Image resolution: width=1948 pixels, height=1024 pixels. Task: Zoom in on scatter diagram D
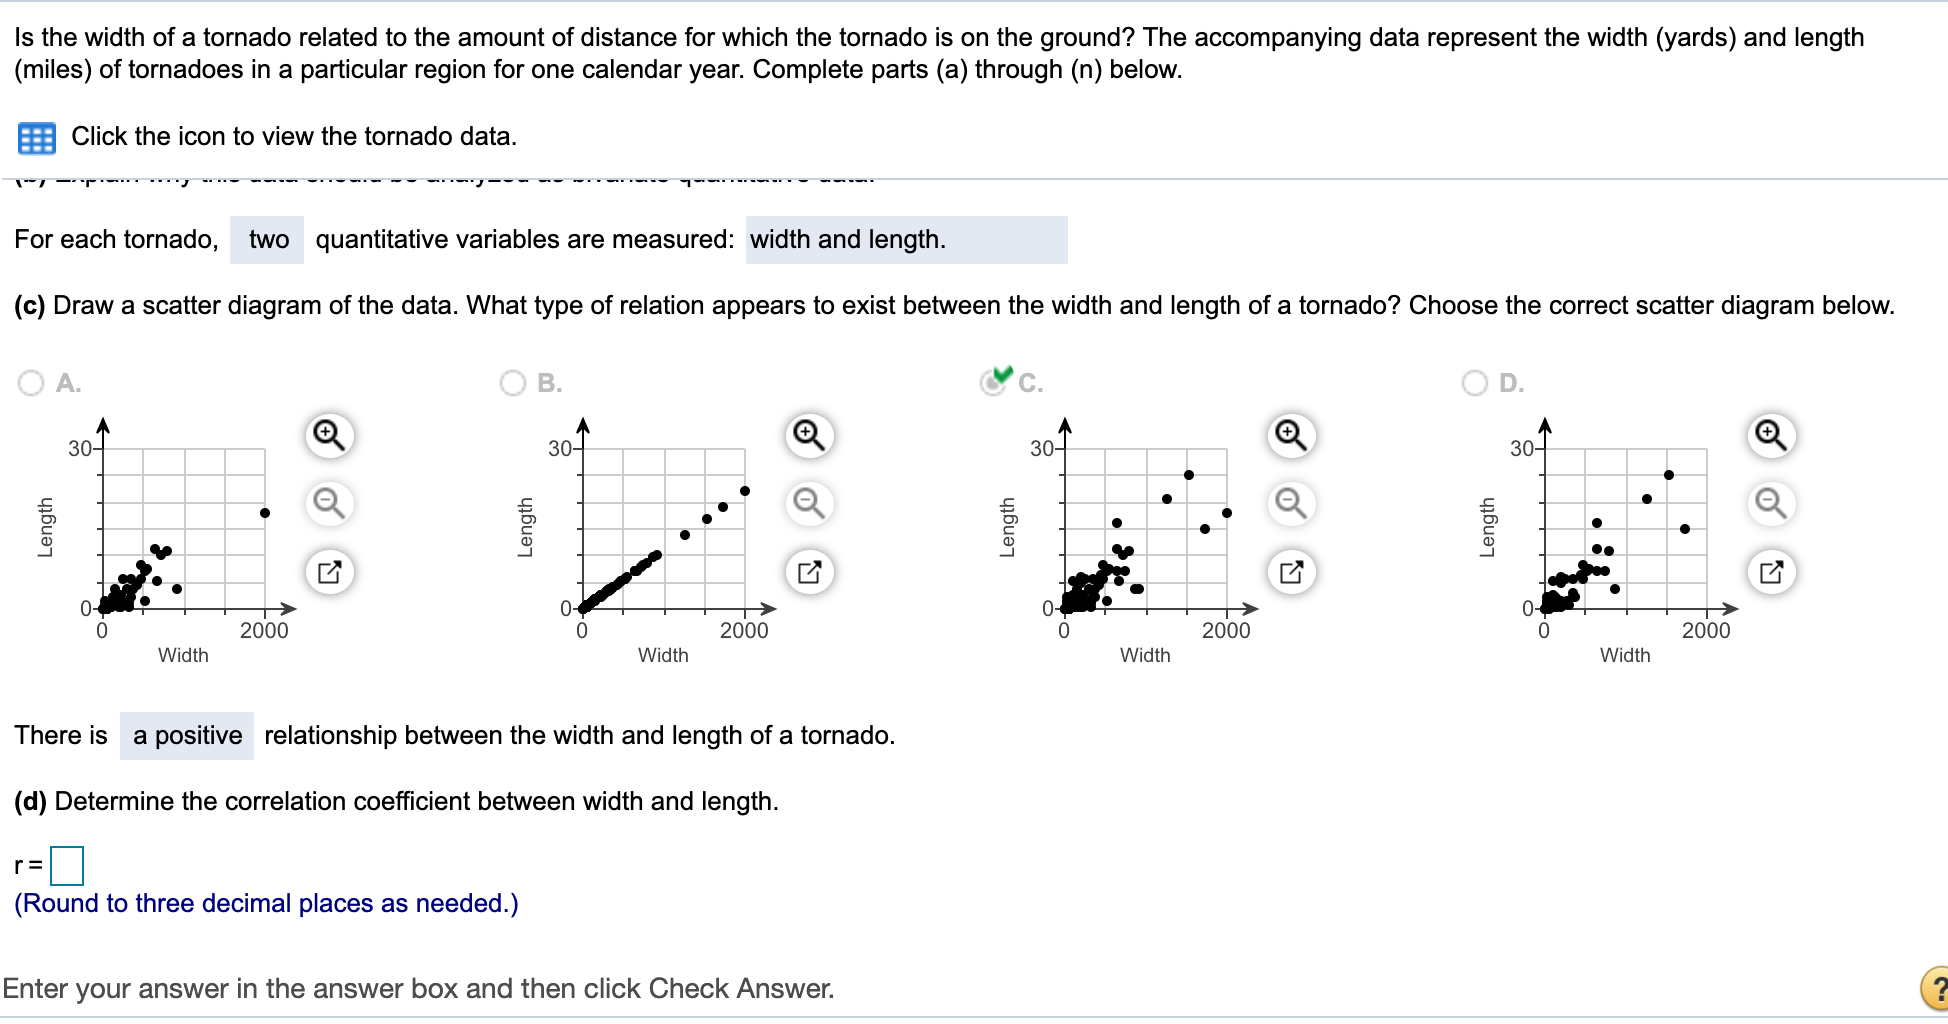click(1769, 436)
